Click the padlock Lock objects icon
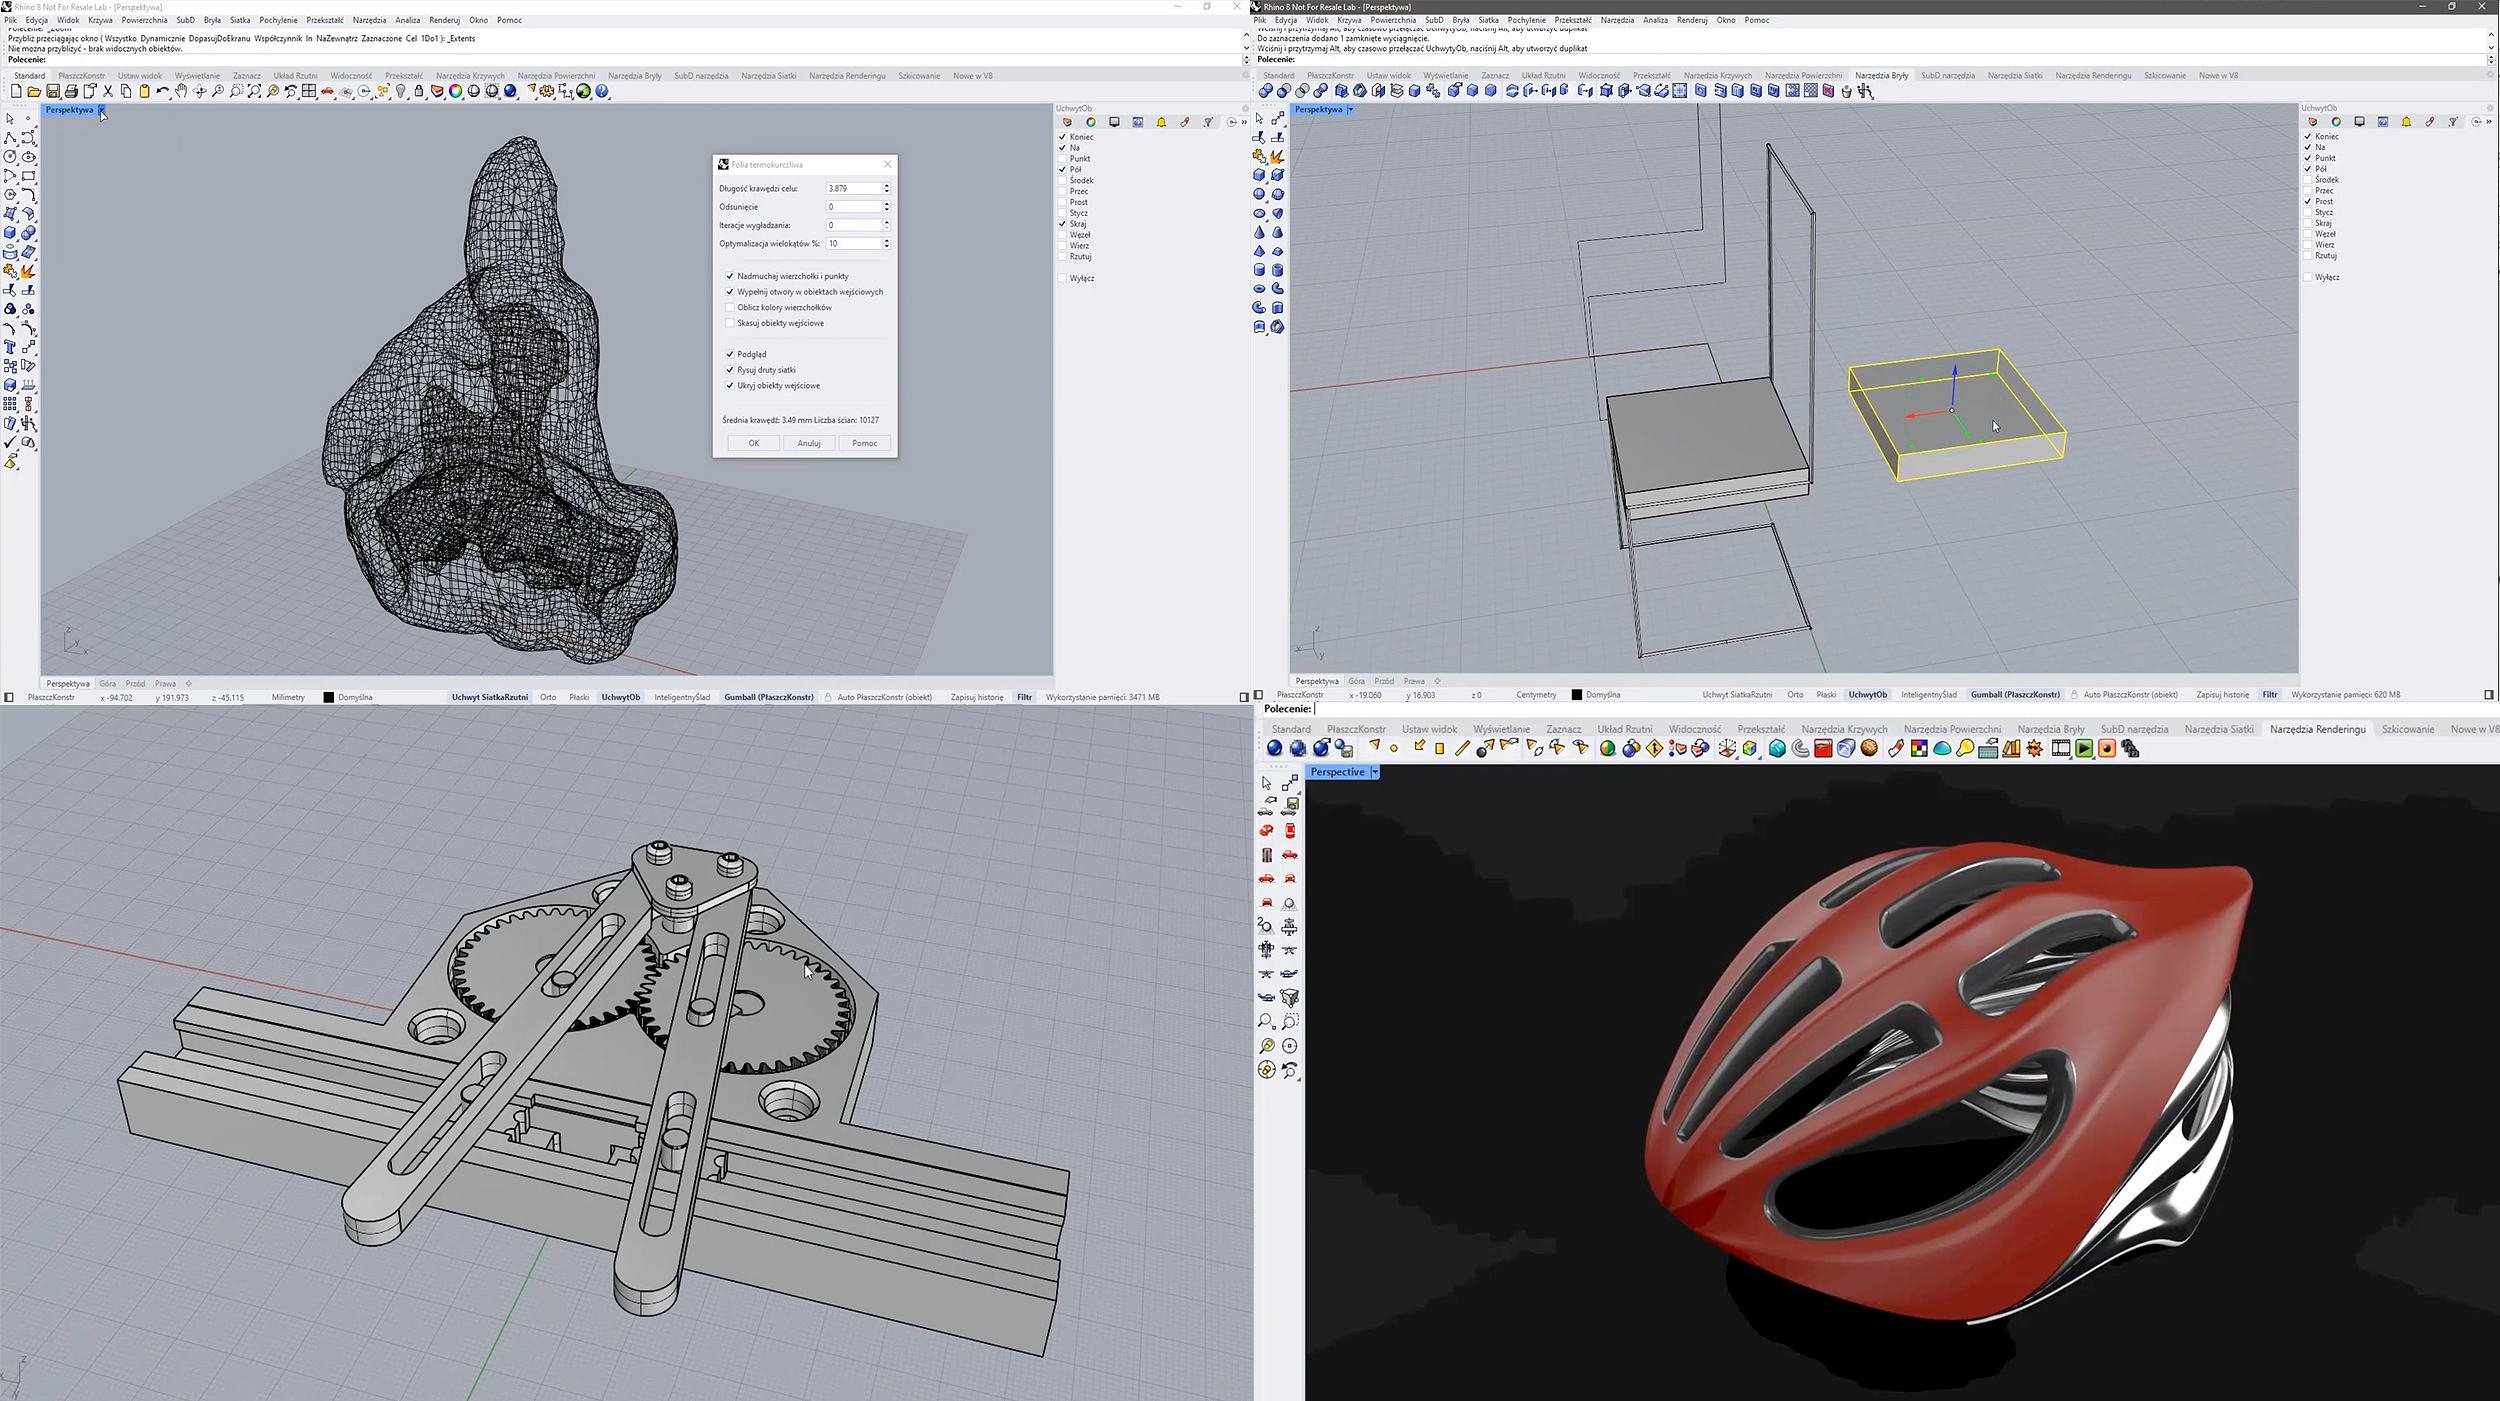 point(419,91)
